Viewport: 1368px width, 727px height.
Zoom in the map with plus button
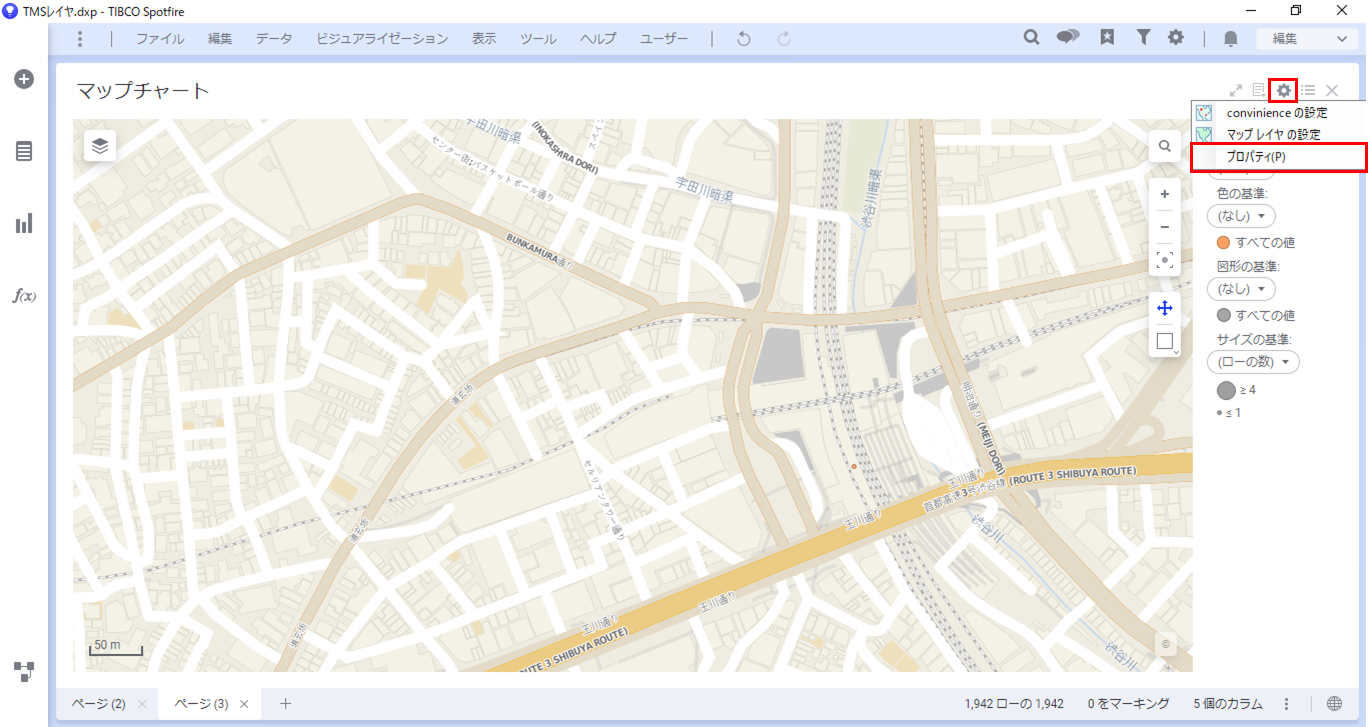pyautogui.click(x=1165, y=194)
